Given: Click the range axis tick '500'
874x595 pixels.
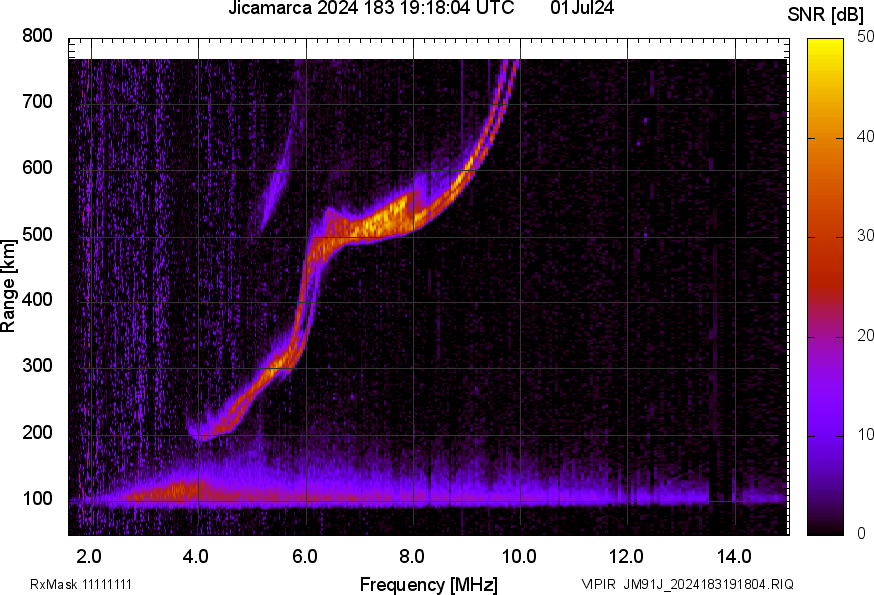Looking at the screenshot, I should click(x=37, y=234).
